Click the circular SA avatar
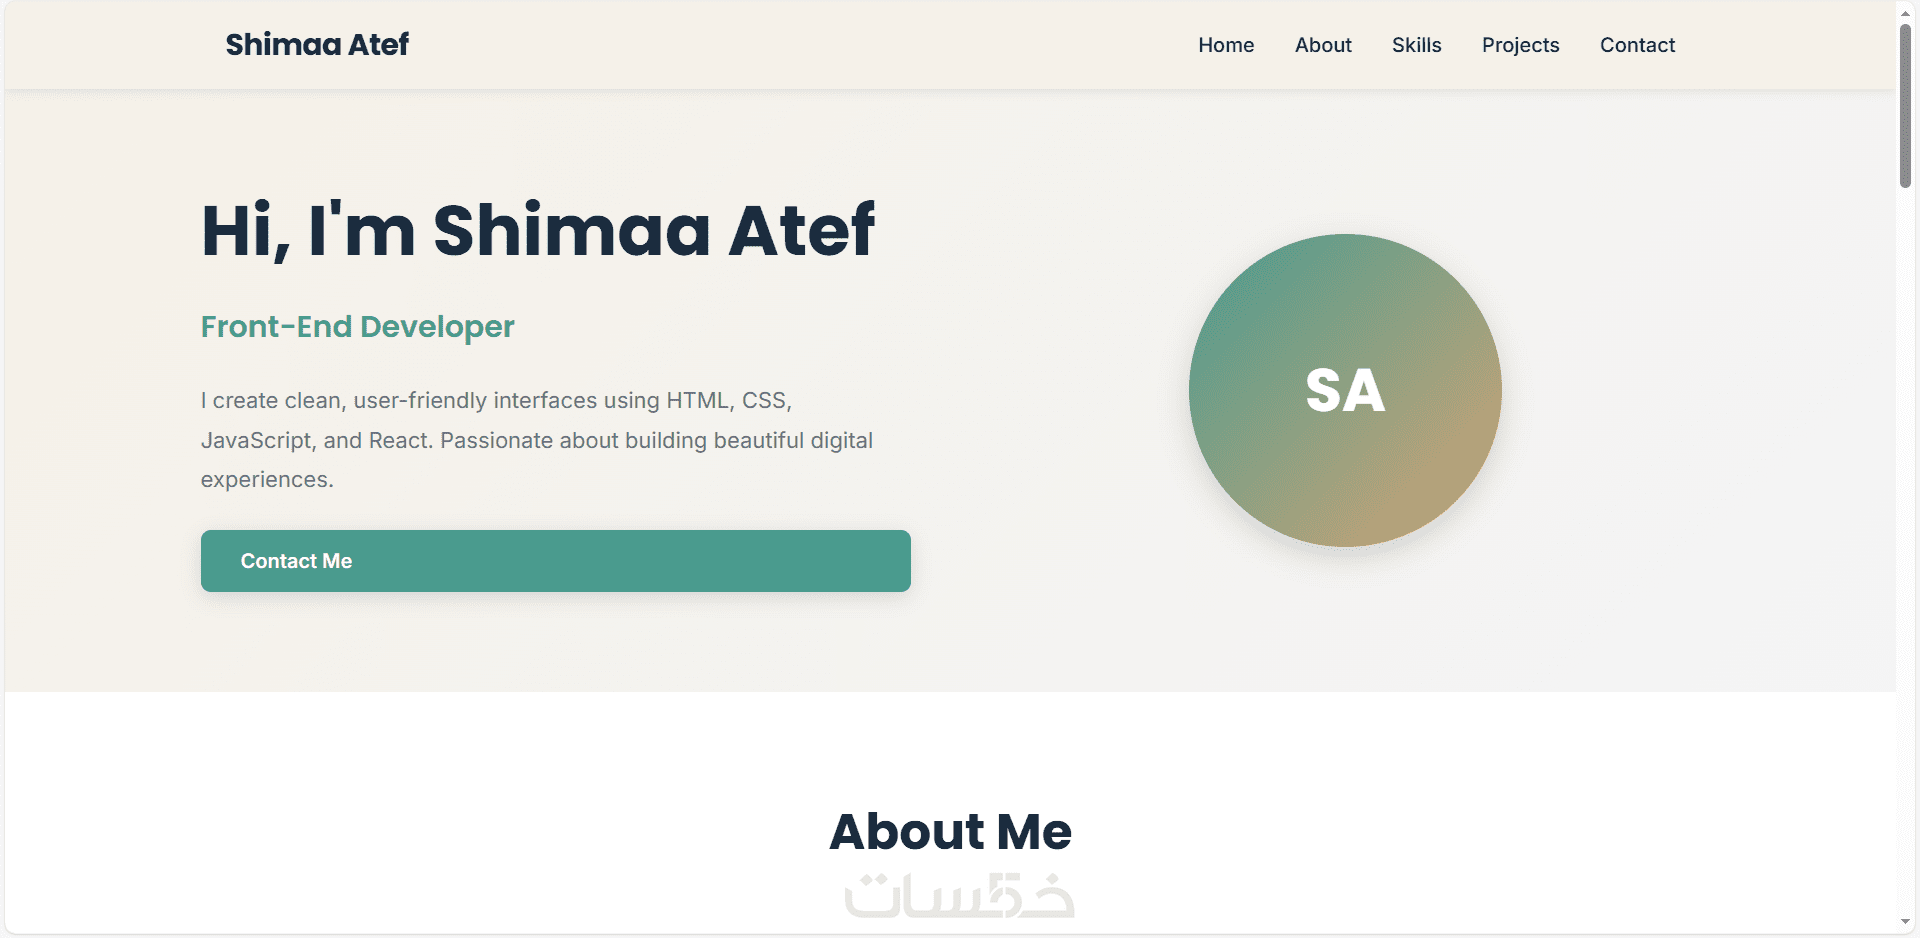The height and width of the screenshot is (938, 1920). tap(1345, 390)
